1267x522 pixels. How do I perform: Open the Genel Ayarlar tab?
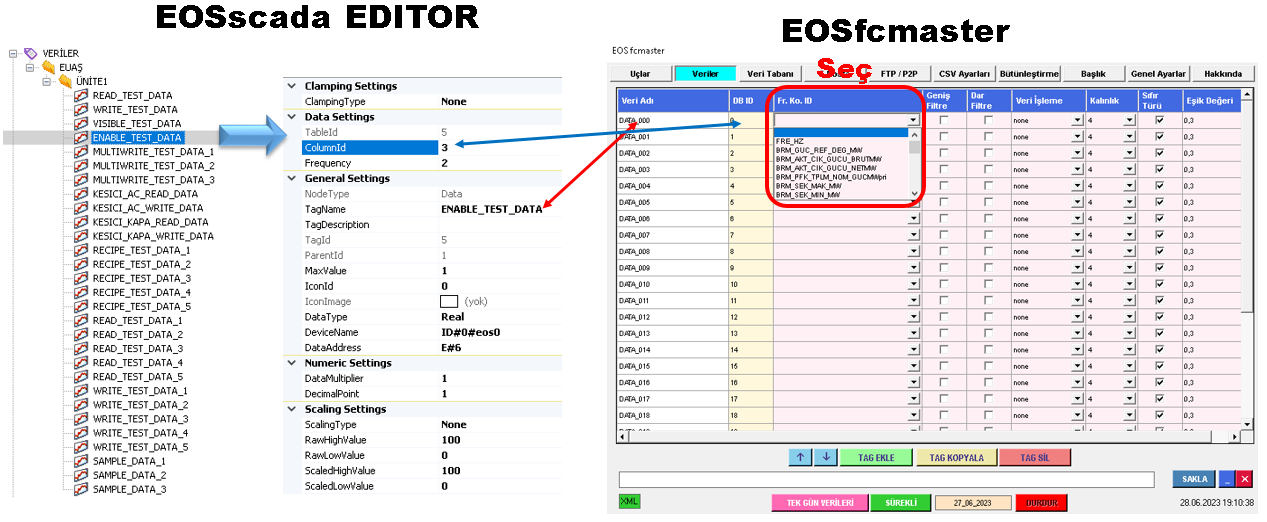[x=1158, y=74]
